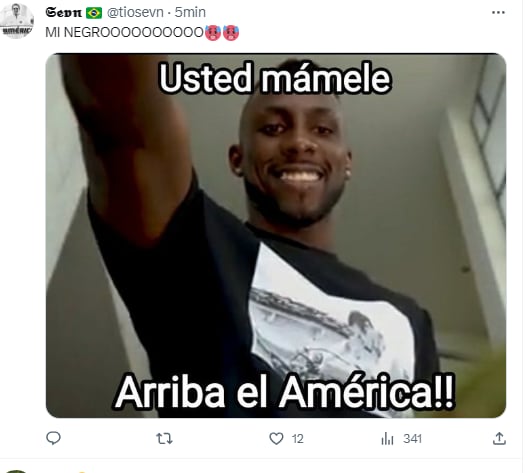
Task: Click the display name Sevn
Action: (64, 13)
